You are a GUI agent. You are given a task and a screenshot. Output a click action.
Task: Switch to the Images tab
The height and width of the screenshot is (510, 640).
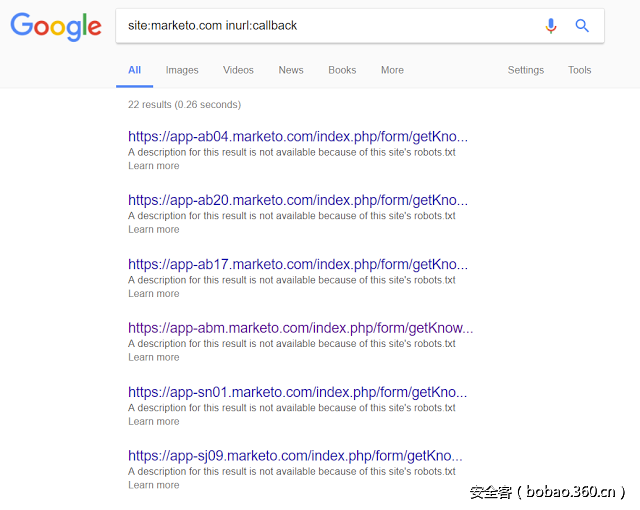[x=182, y=70]
